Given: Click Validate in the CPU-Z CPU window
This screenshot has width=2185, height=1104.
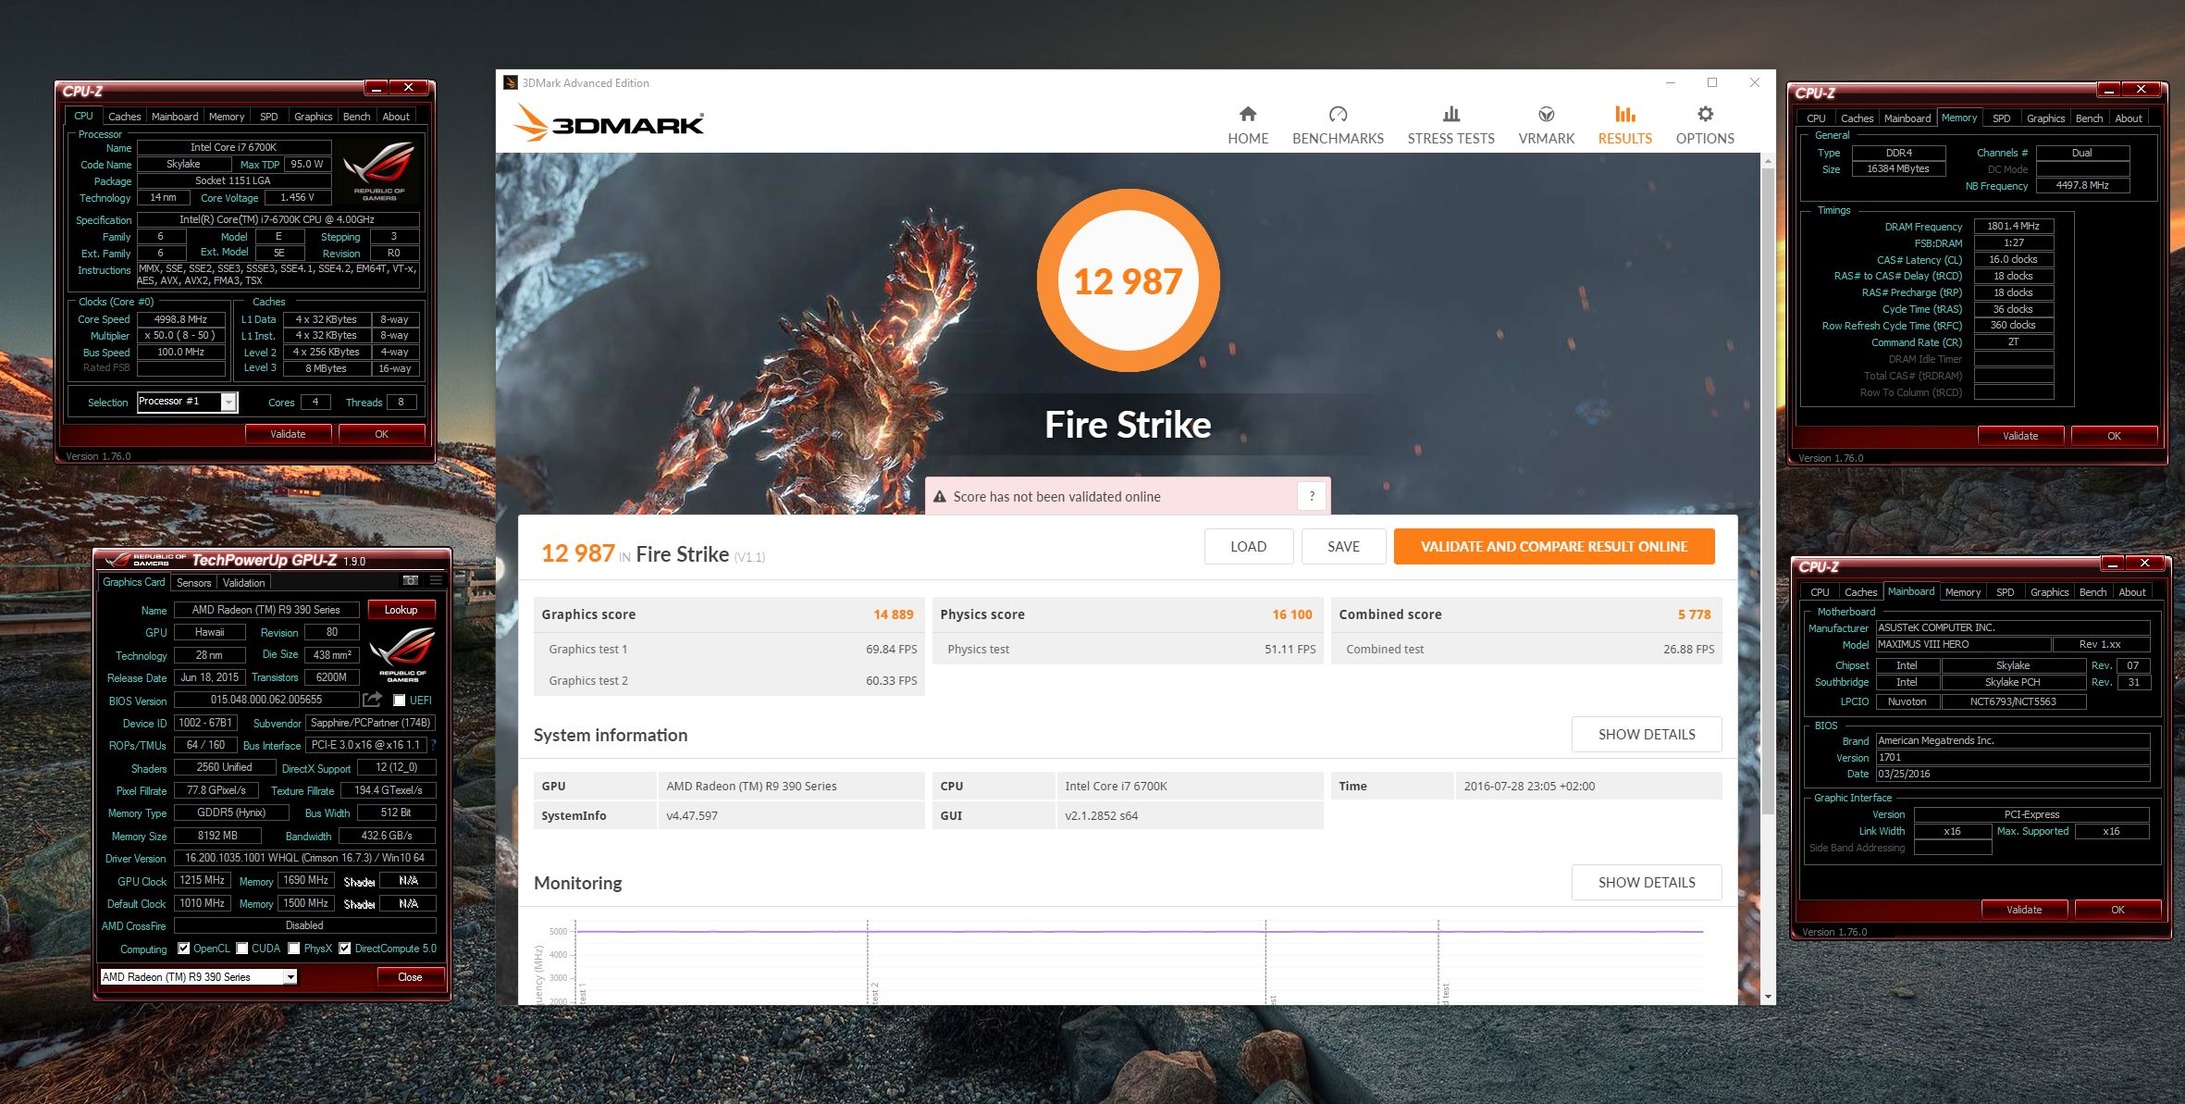Looking at the screenshot, I should 288,434.
